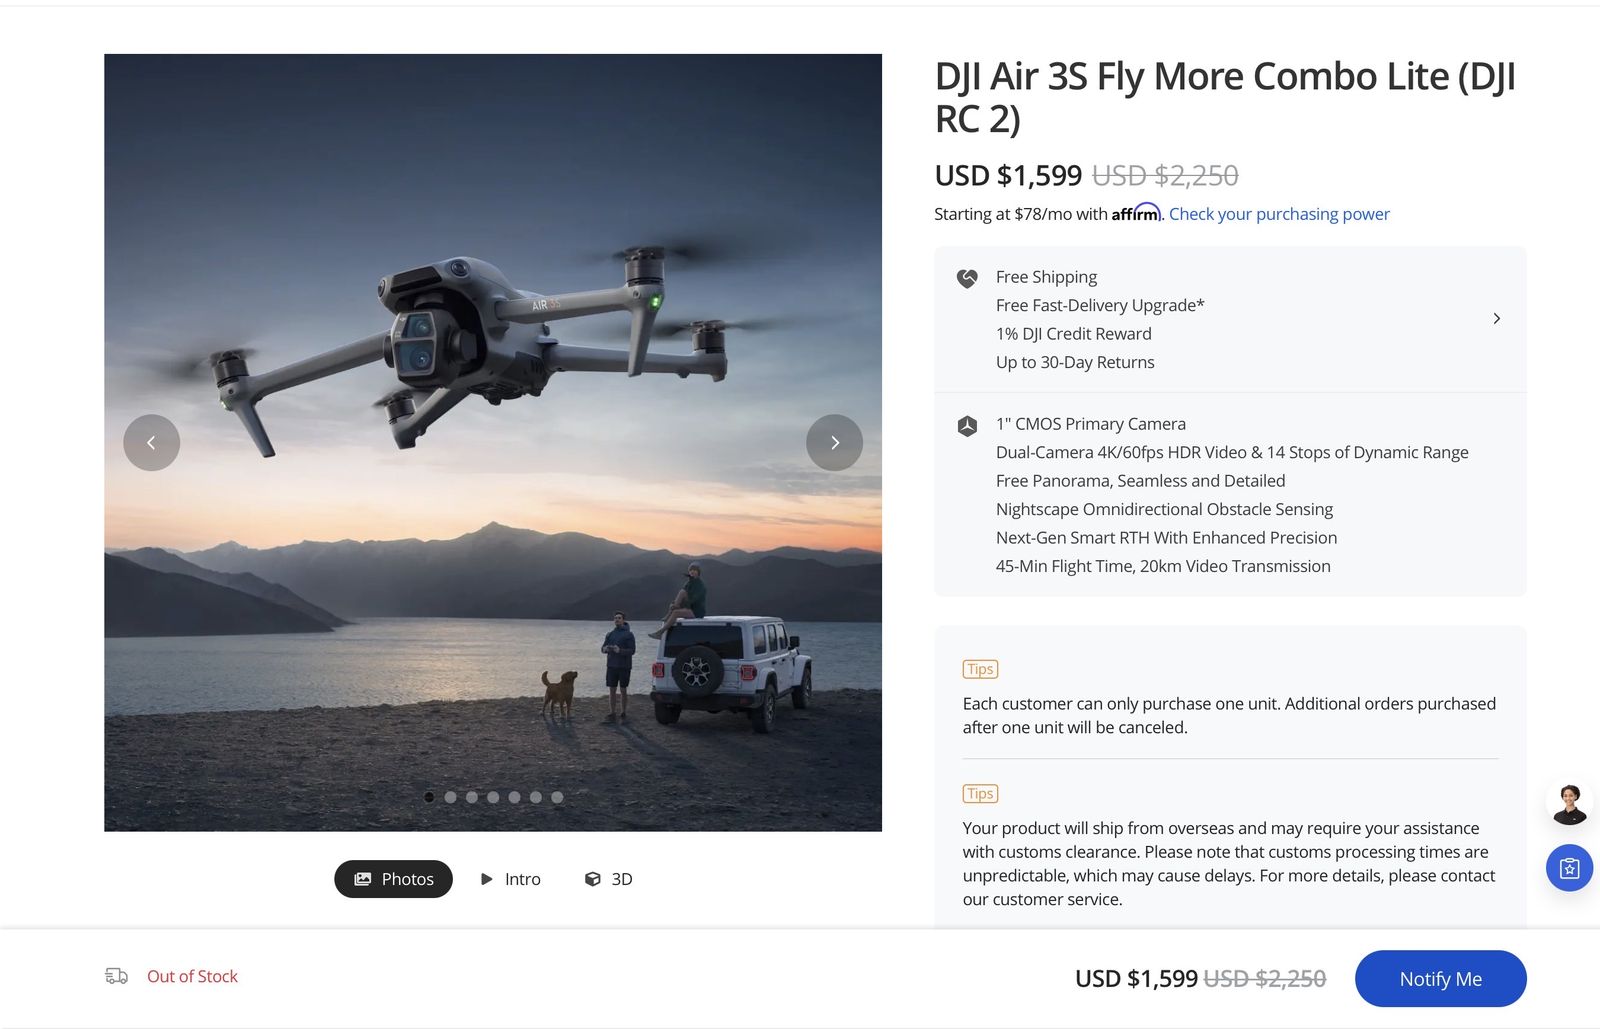The width and height of the screenshot is (1600, 1029).
Task: Click the main drone product image
Action: pyautogui.click(x=493, y=442)
